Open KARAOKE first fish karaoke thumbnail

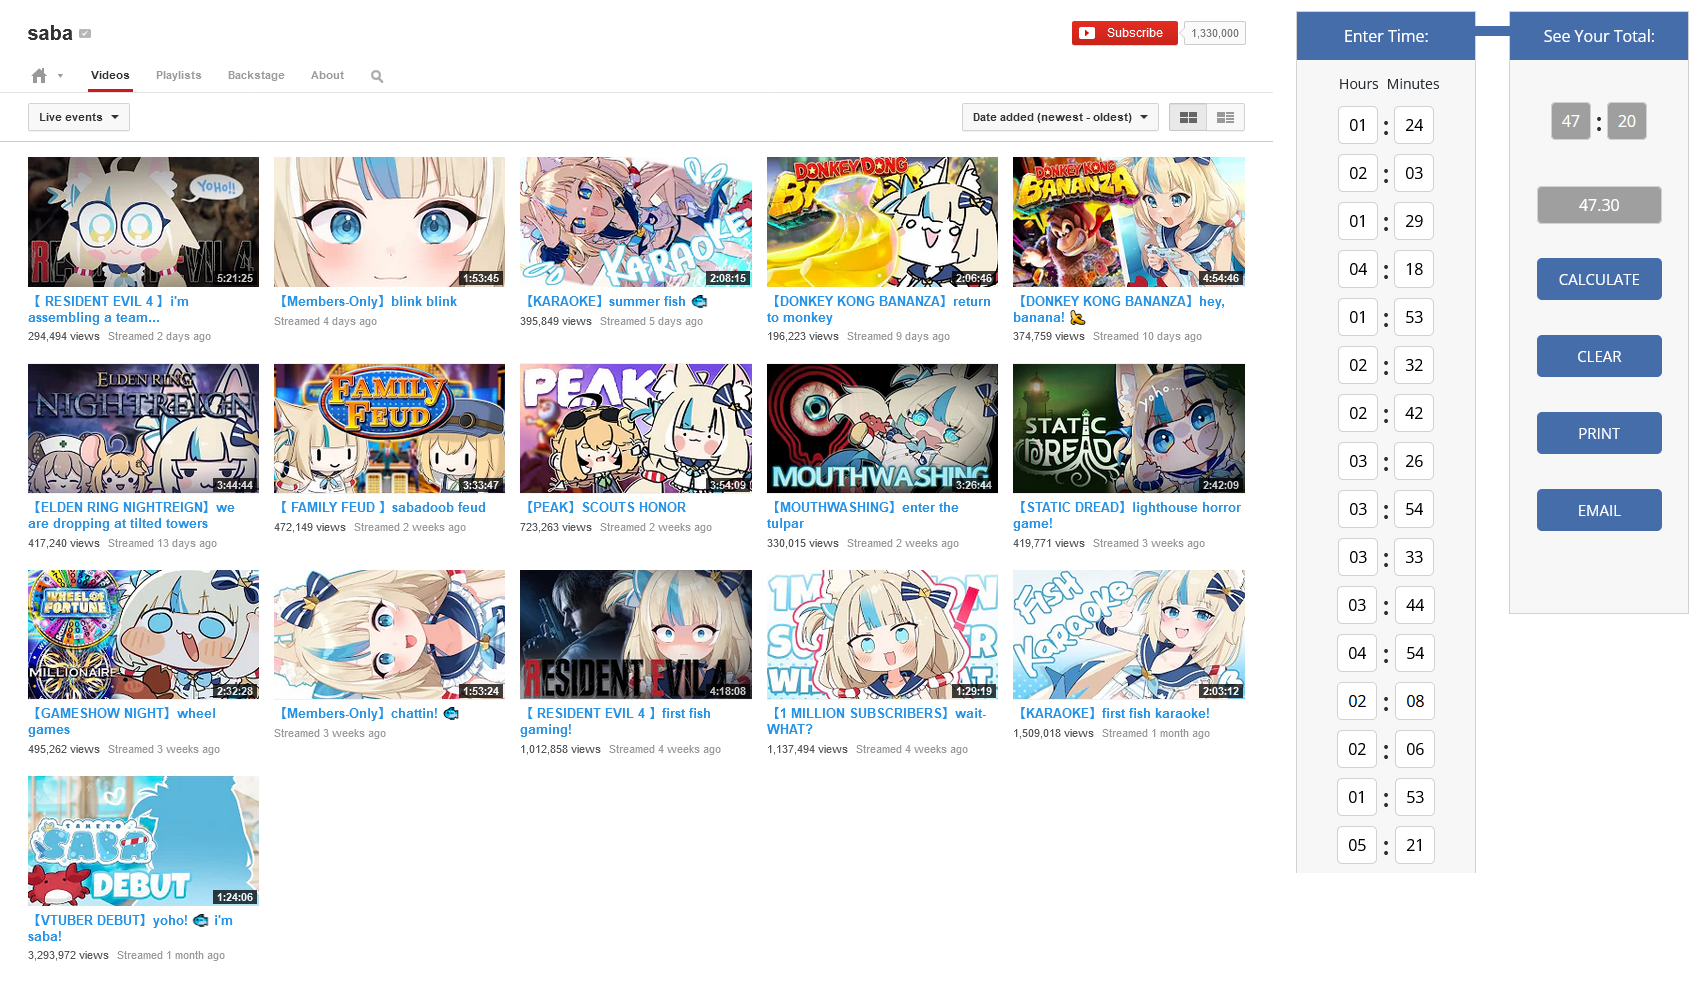click(x=1129, y=634)
